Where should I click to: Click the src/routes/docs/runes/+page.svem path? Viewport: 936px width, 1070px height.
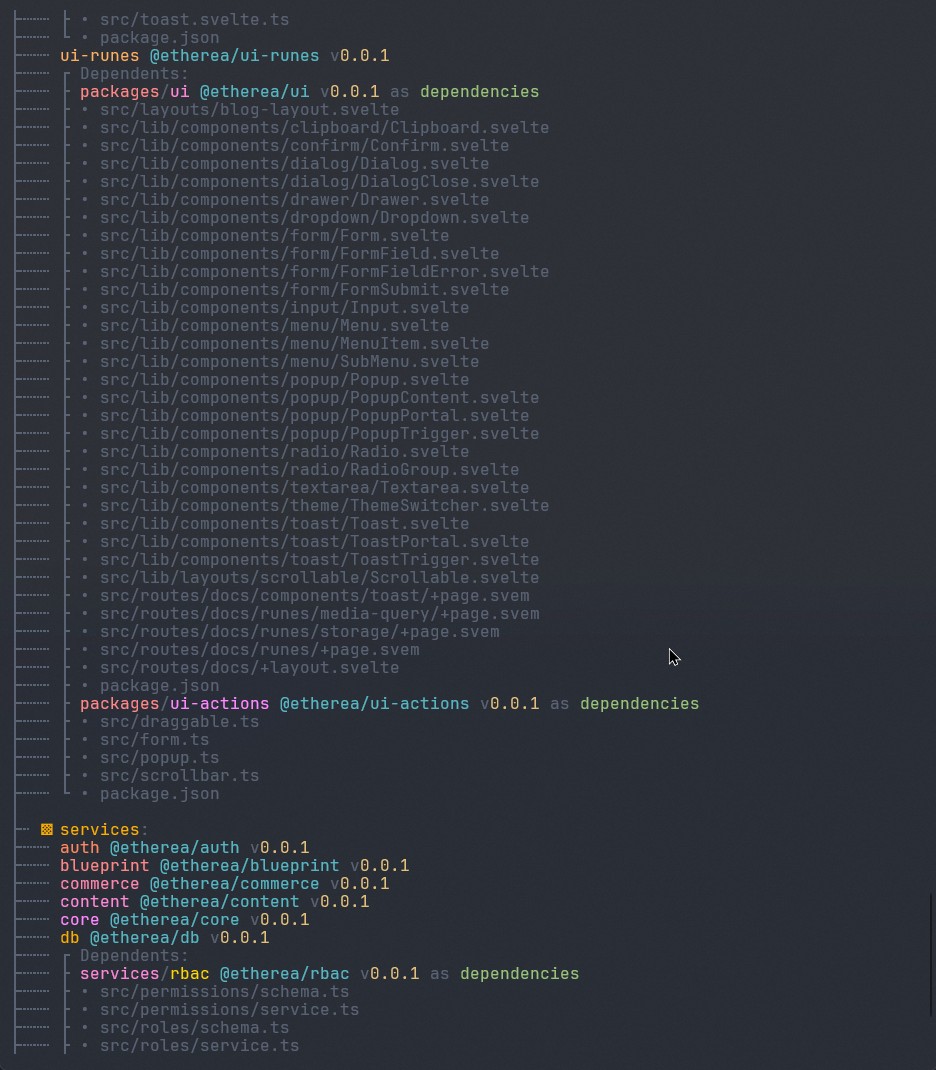[x=260, y=650]
